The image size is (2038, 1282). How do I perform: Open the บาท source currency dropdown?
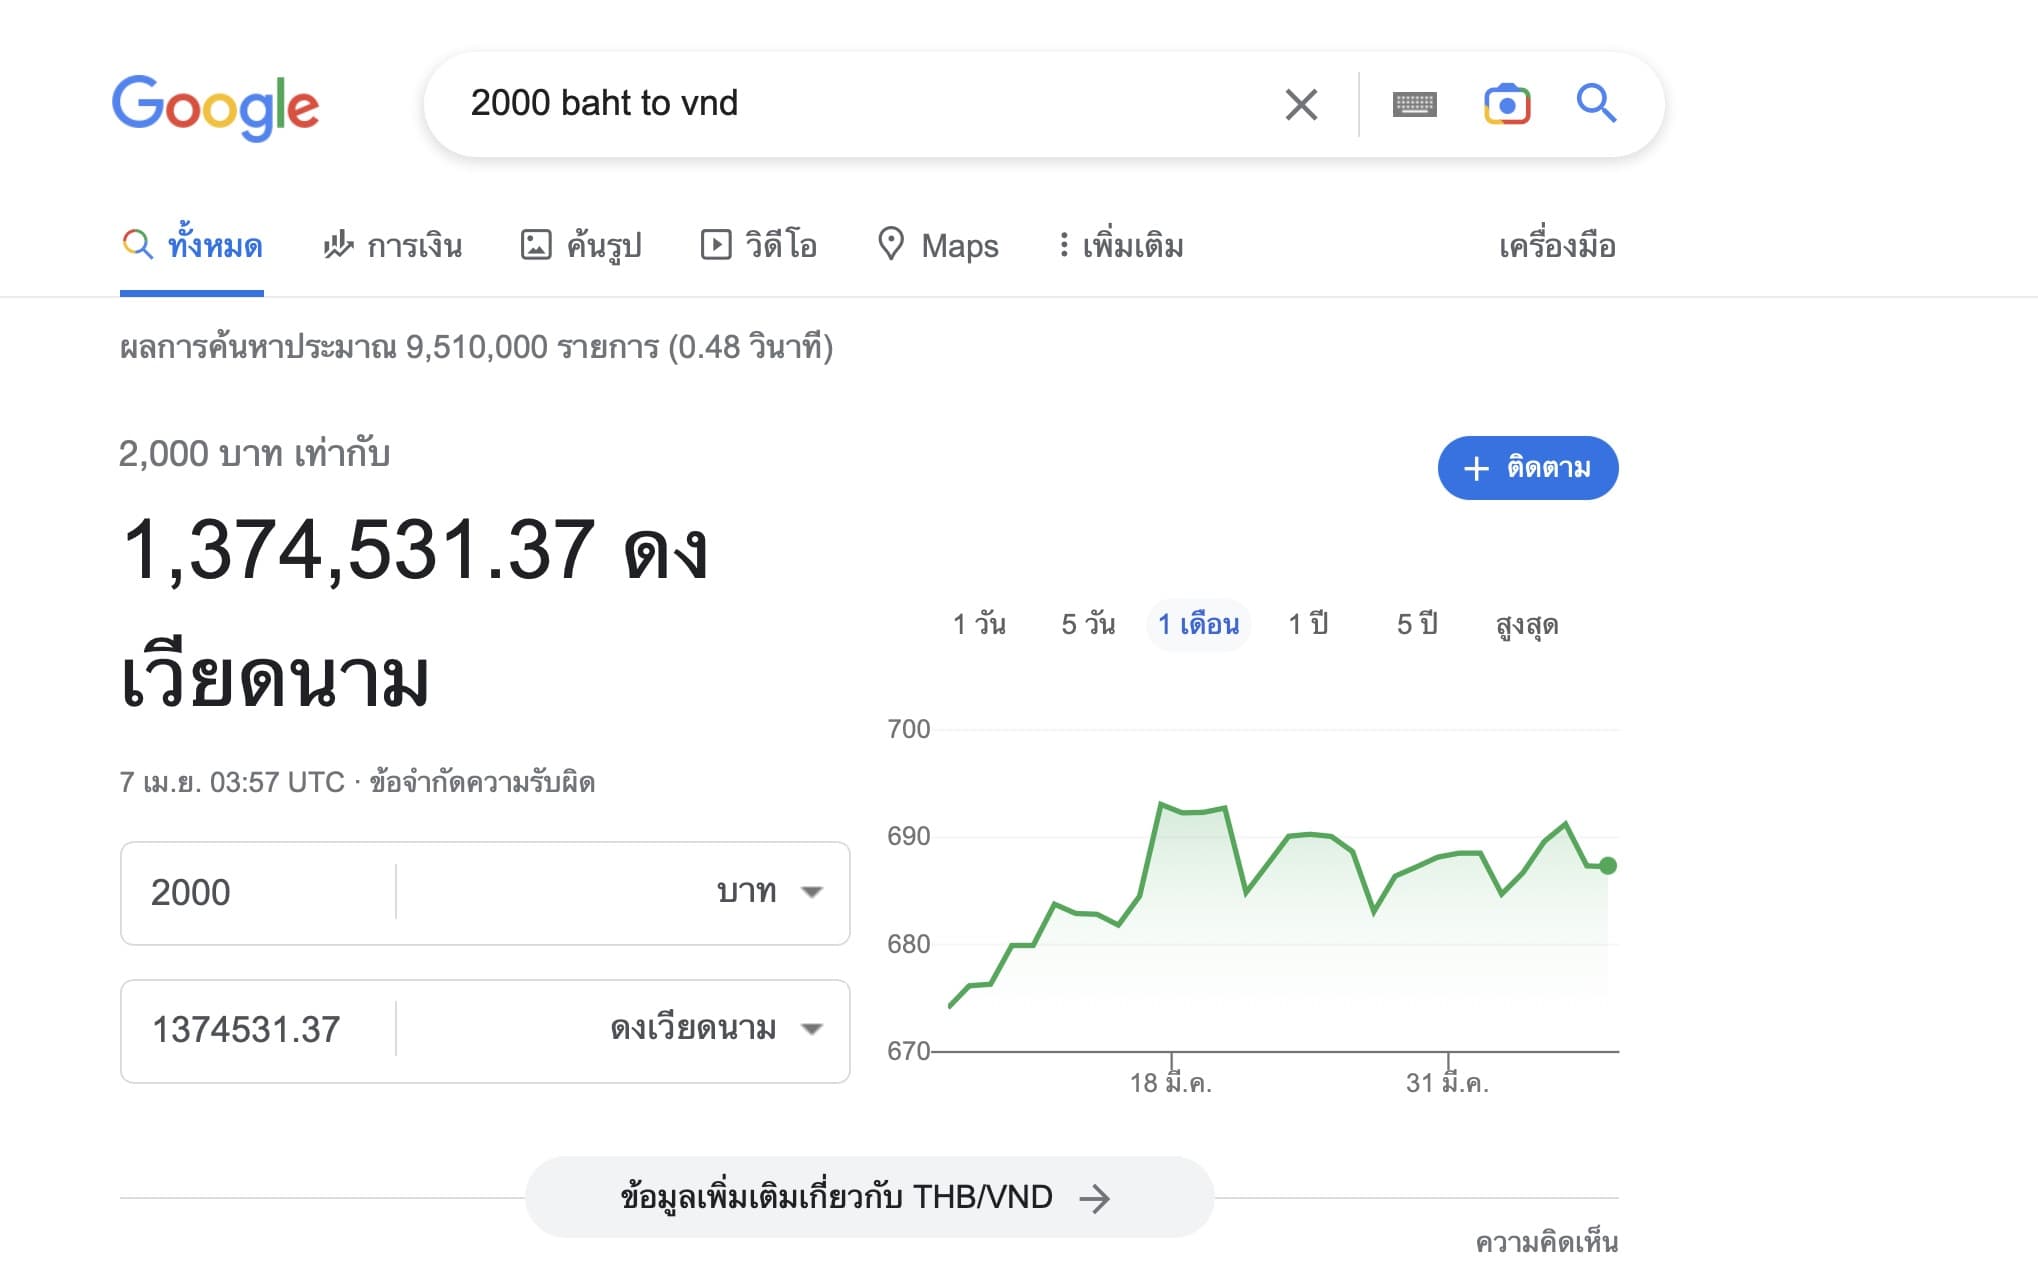pos(768,892)
